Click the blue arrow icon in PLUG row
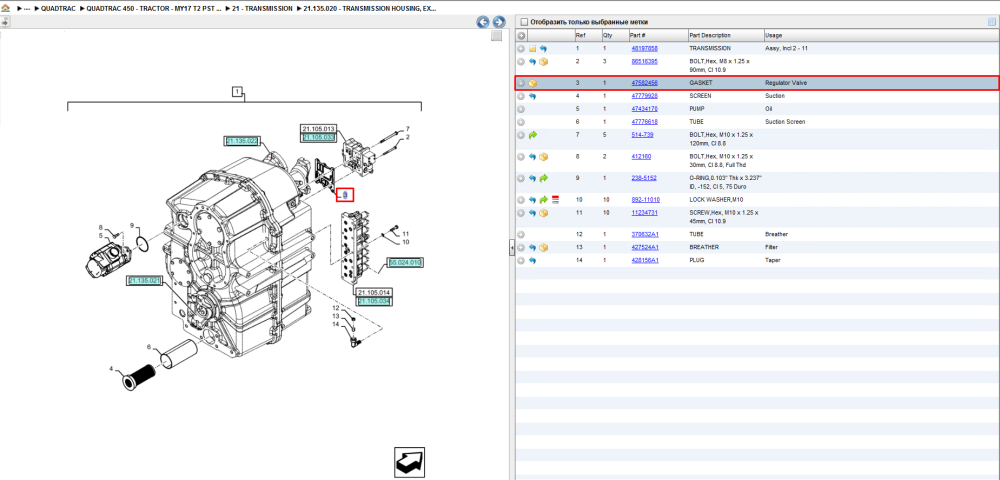1000x480 pixels. pos(533,261)
